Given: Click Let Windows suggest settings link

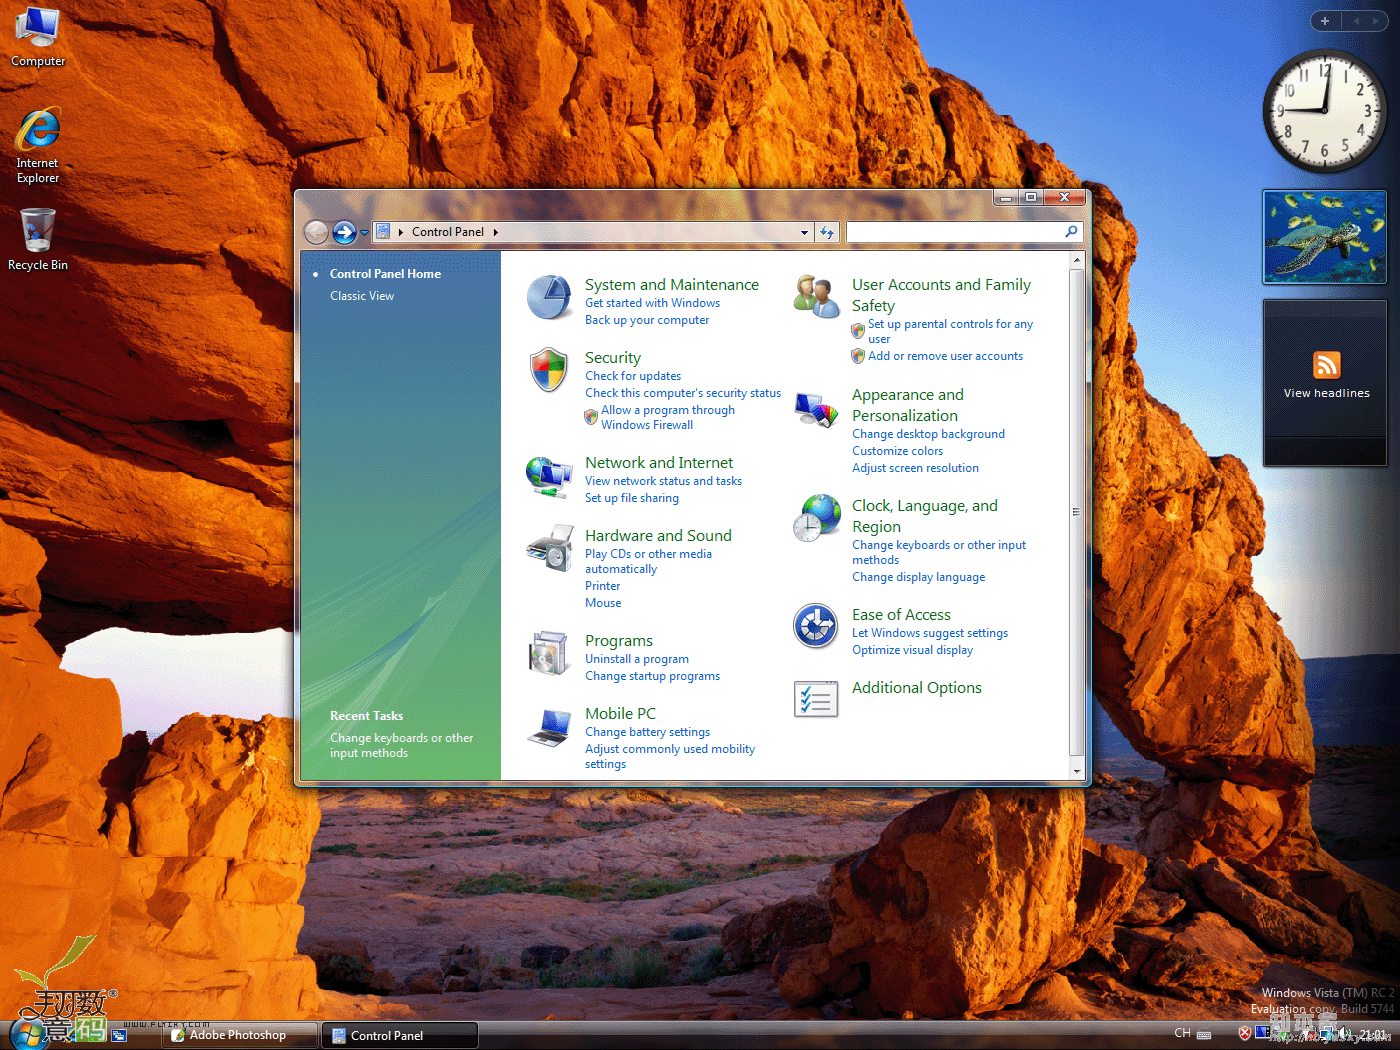Looking at the screenshot, I should click(930, 633).
